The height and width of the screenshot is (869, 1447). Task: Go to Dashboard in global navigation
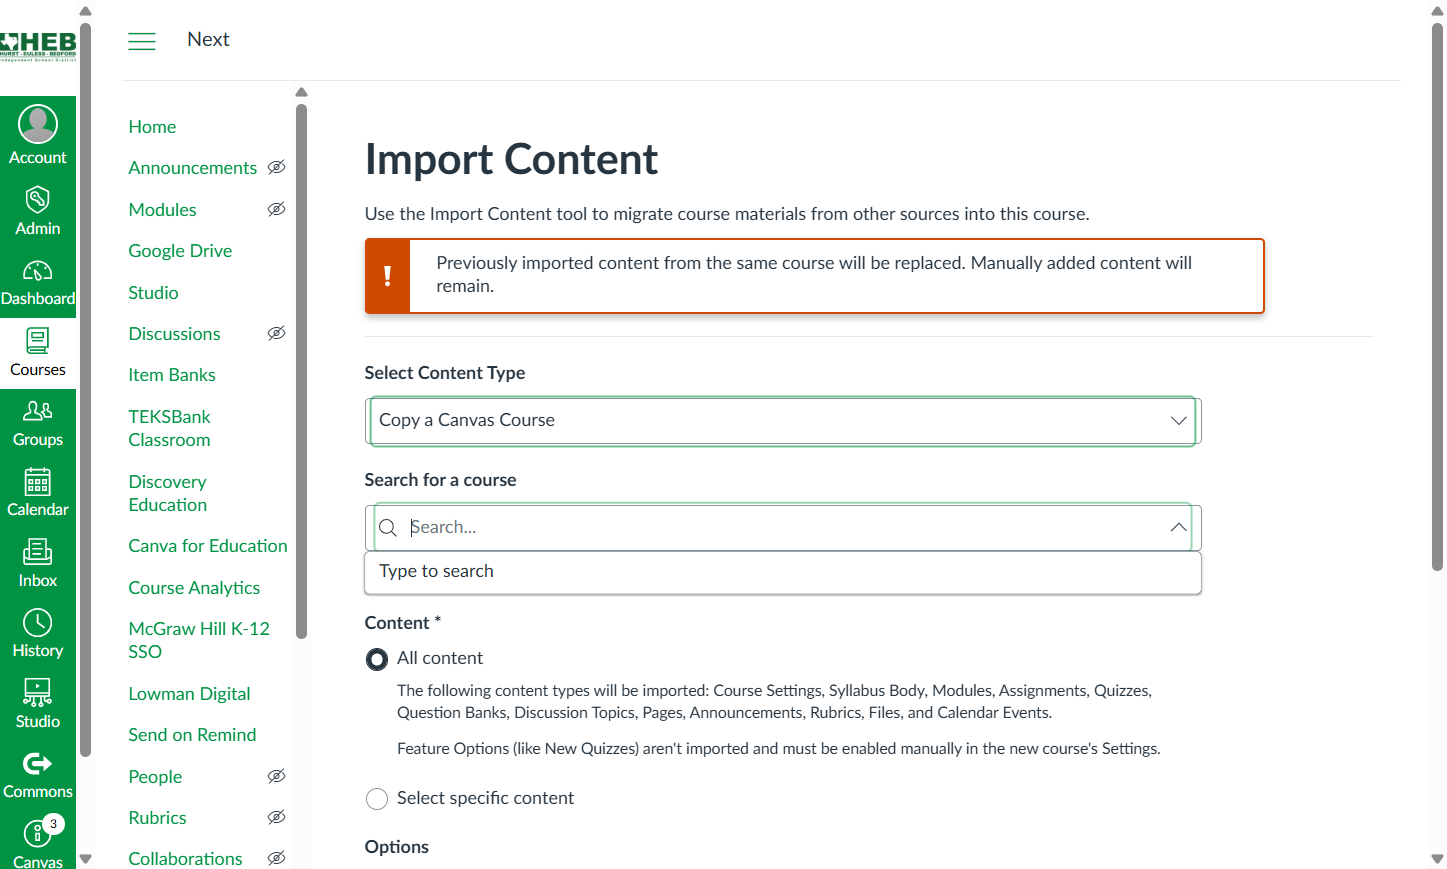tap(38, 283)
